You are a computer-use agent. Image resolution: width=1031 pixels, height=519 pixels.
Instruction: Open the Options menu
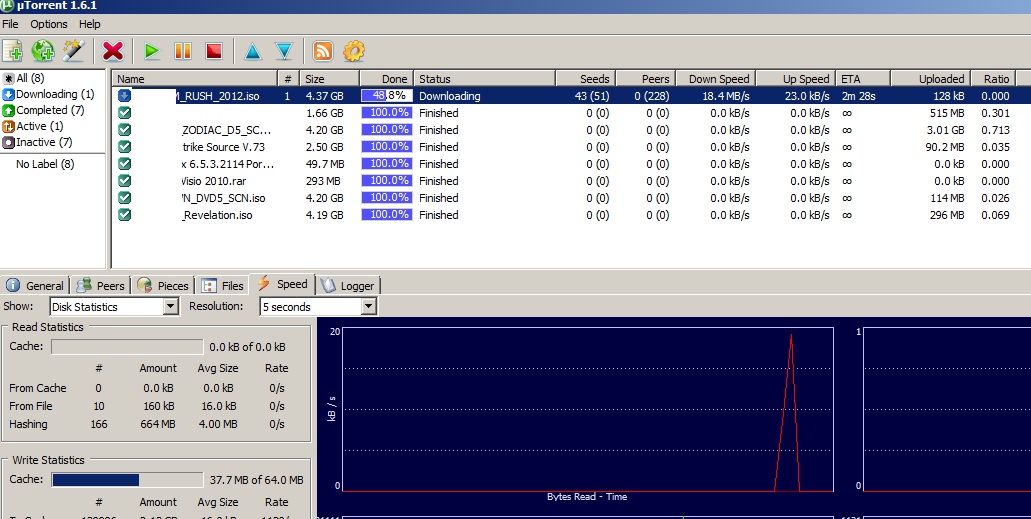pos(49,24)
